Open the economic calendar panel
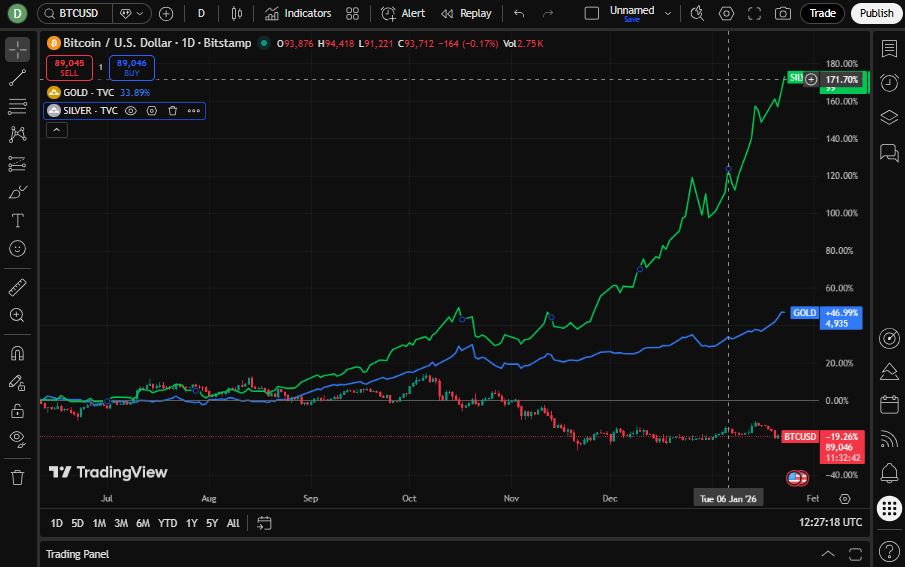The width and height of the screenshot is (905, 567). 889,404
